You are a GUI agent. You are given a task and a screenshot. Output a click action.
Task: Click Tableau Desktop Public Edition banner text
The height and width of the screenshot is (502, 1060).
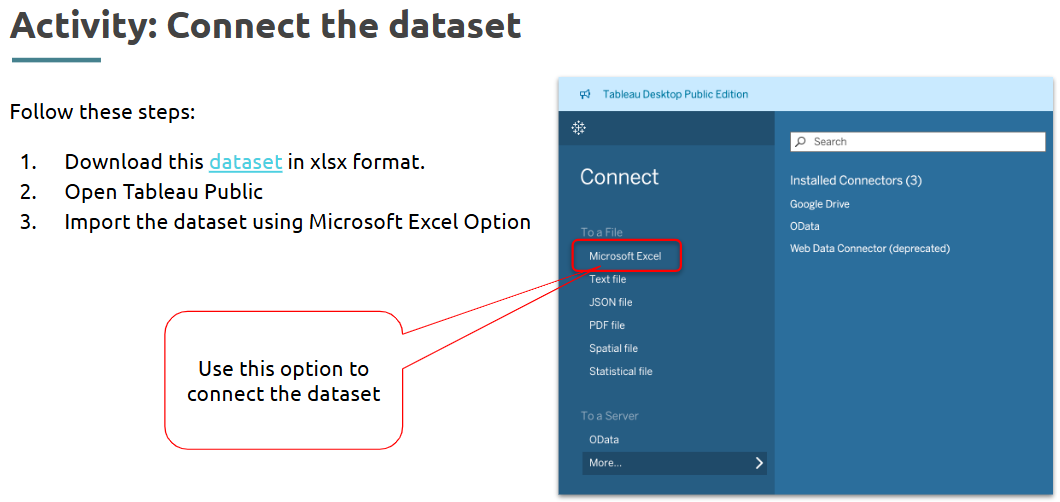pyautogui.click(x=675, y=95)
